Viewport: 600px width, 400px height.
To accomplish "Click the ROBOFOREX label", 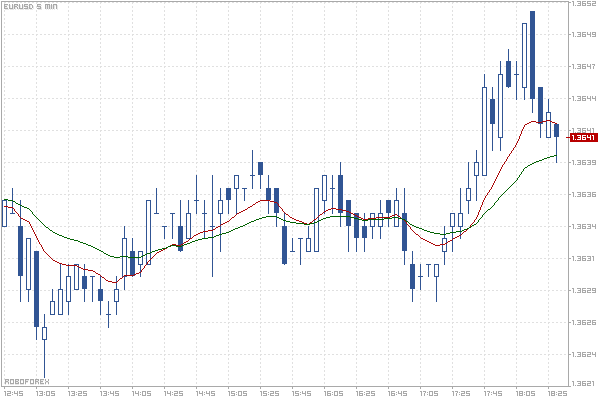I will pos(27,382).
